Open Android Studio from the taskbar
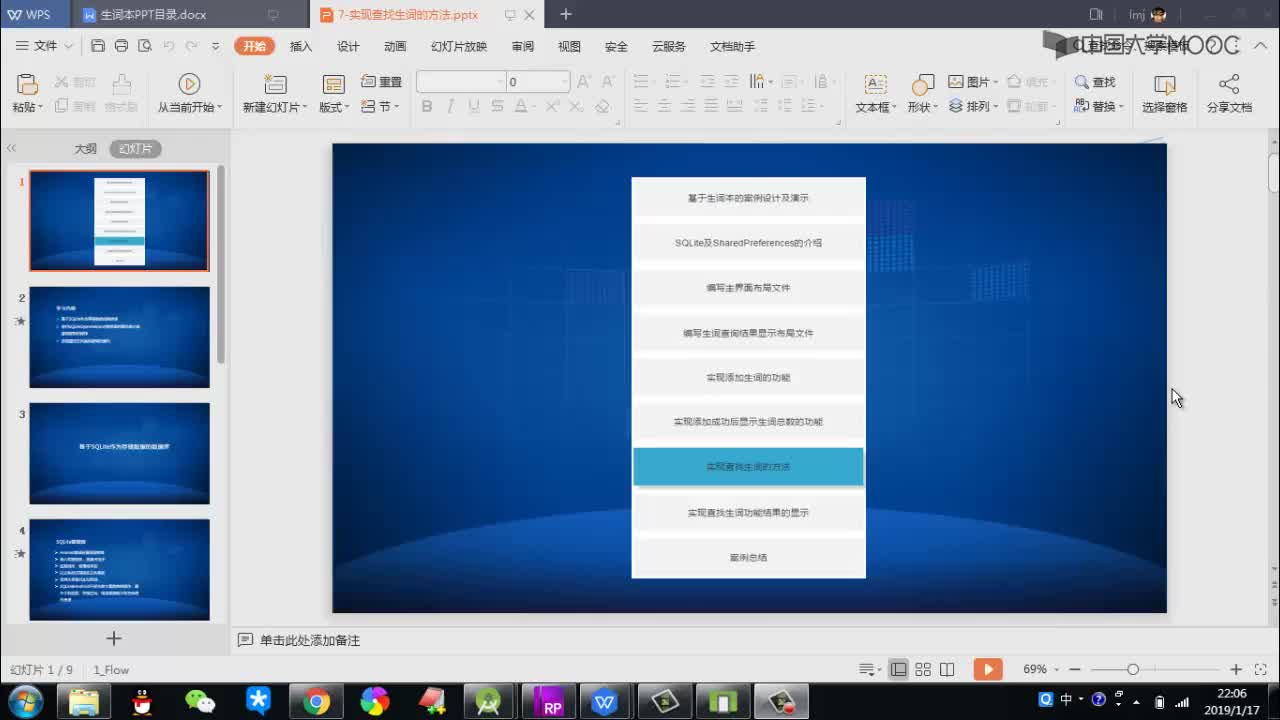 [x=488, y=702]
